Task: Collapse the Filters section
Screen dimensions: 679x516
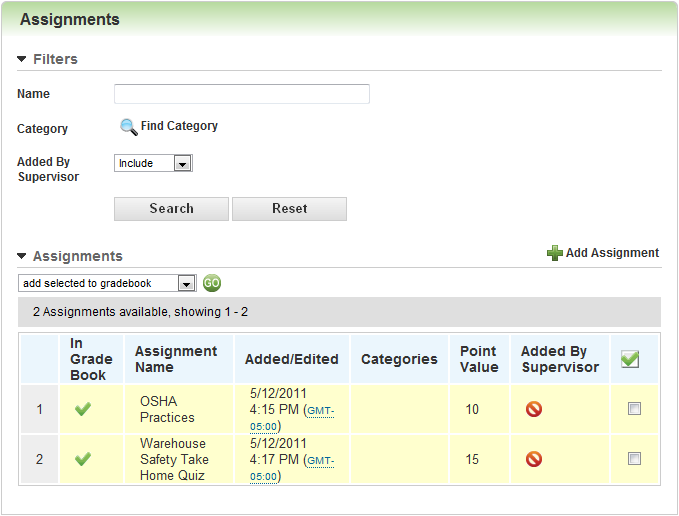Action: coord(22,60)
